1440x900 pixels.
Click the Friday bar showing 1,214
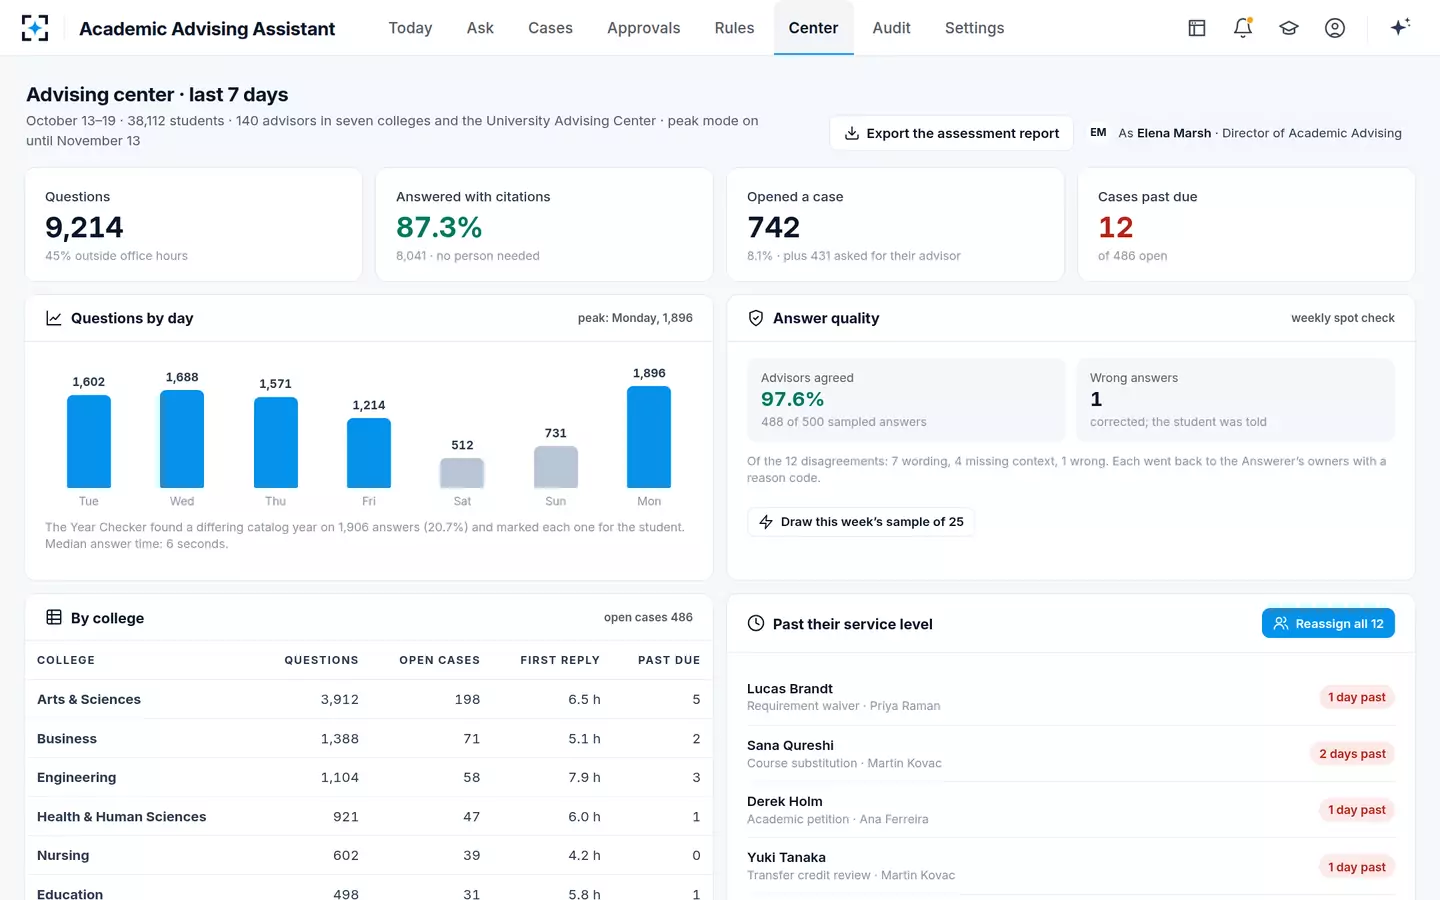(x=369, y=453)
